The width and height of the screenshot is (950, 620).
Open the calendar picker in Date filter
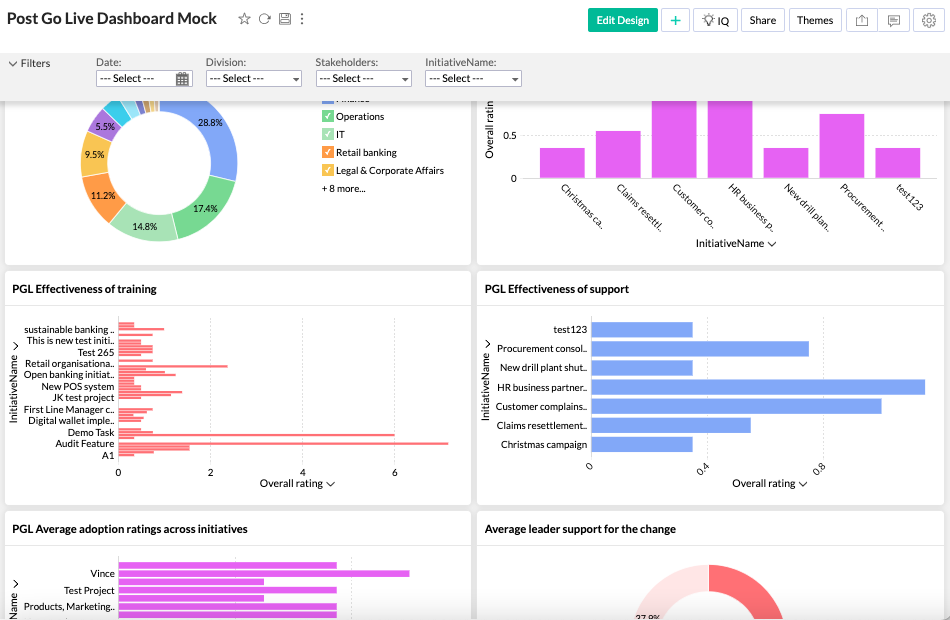[182, 79]
